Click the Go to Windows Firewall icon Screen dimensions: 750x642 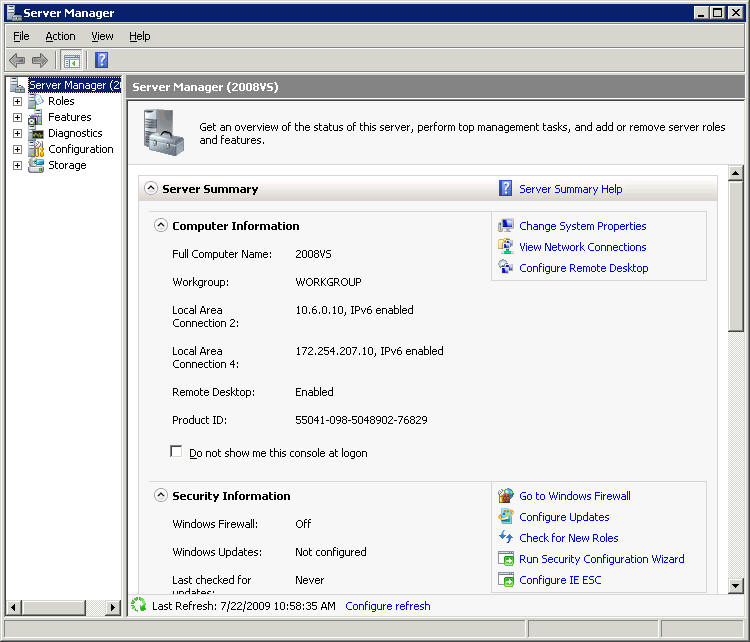pyautogui.click(x=506, y=496)
